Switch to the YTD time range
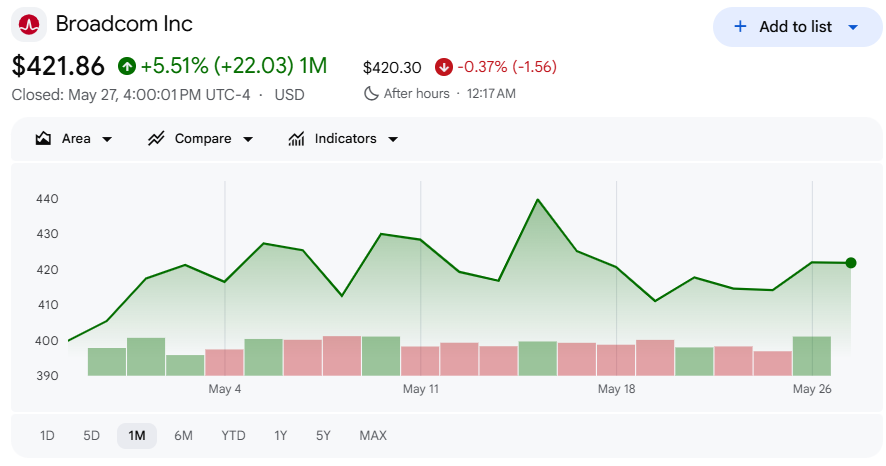 click(x=233, y=435)
